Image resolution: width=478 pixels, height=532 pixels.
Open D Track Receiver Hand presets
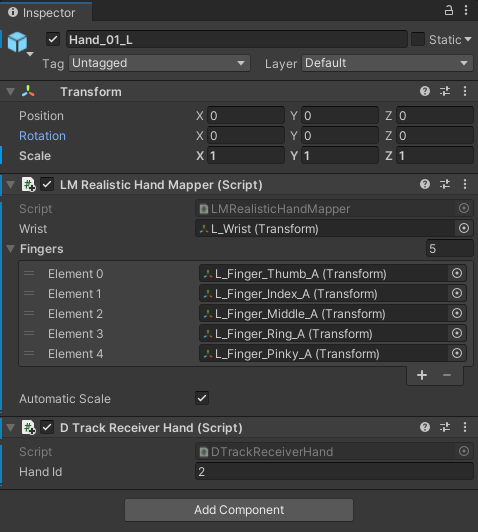(x=445, y=427)
